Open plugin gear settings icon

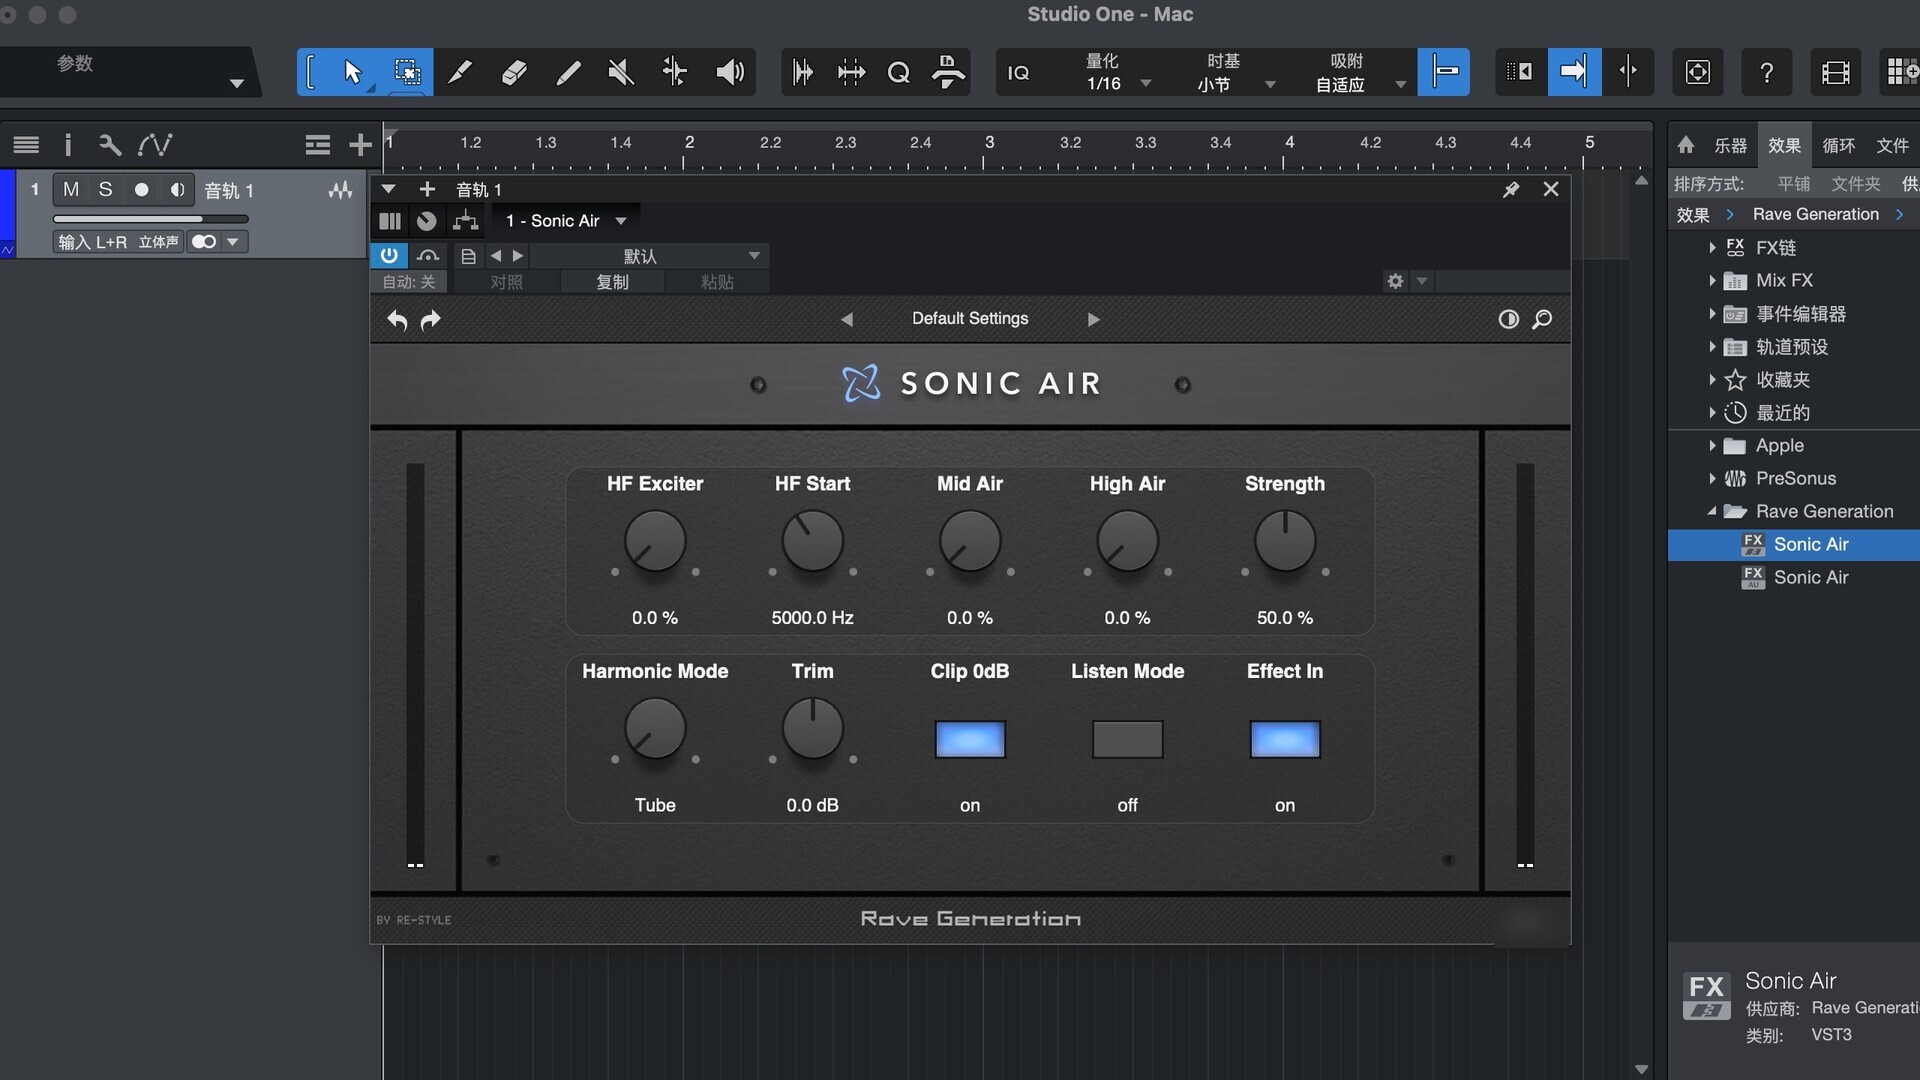coord(1396,281)
